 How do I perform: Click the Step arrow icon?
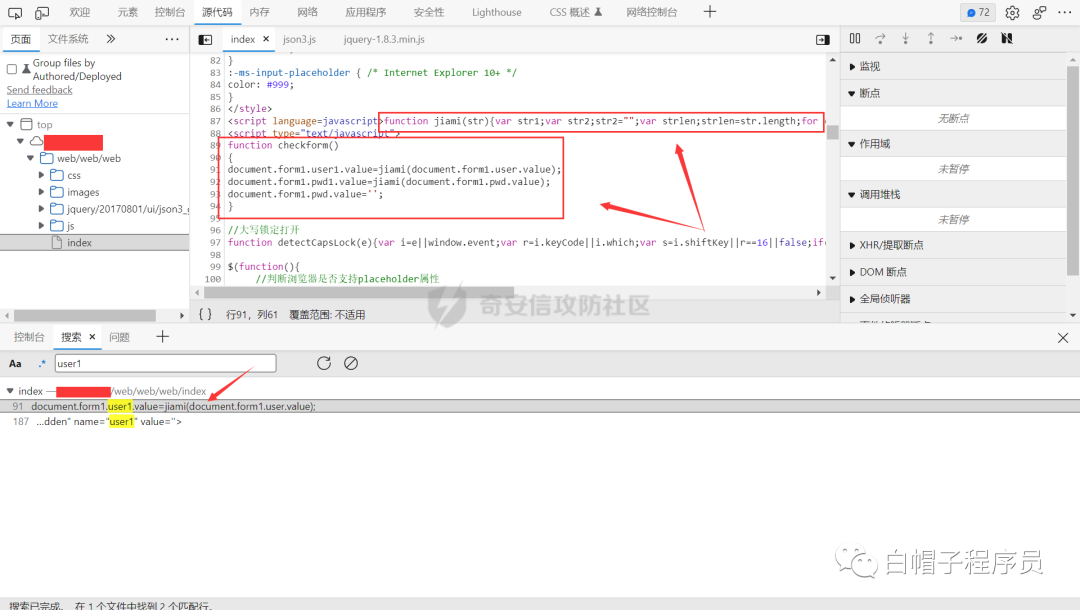click(956, 39)
